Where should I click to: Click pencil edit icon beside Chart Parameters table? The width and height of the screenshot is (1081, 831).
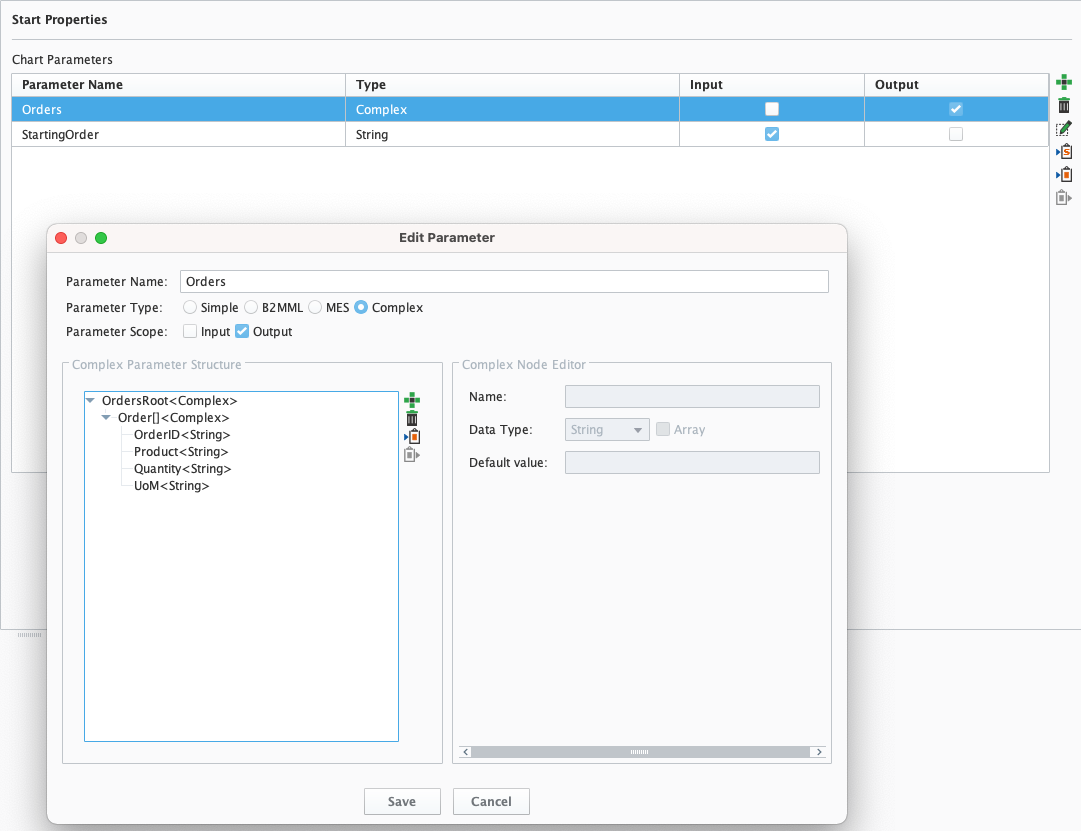tap(1064, 129)
